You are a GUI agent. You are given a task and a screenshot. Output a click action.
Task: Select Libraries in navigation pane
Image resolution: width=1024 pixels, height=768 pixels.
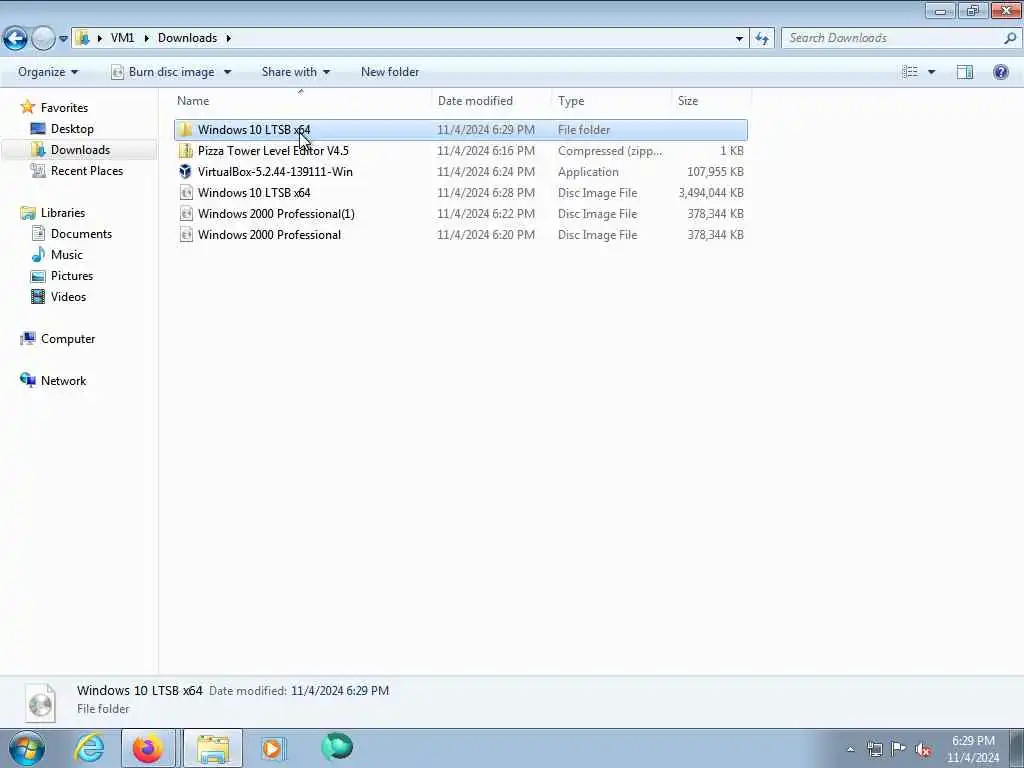[x=63, y=213]
